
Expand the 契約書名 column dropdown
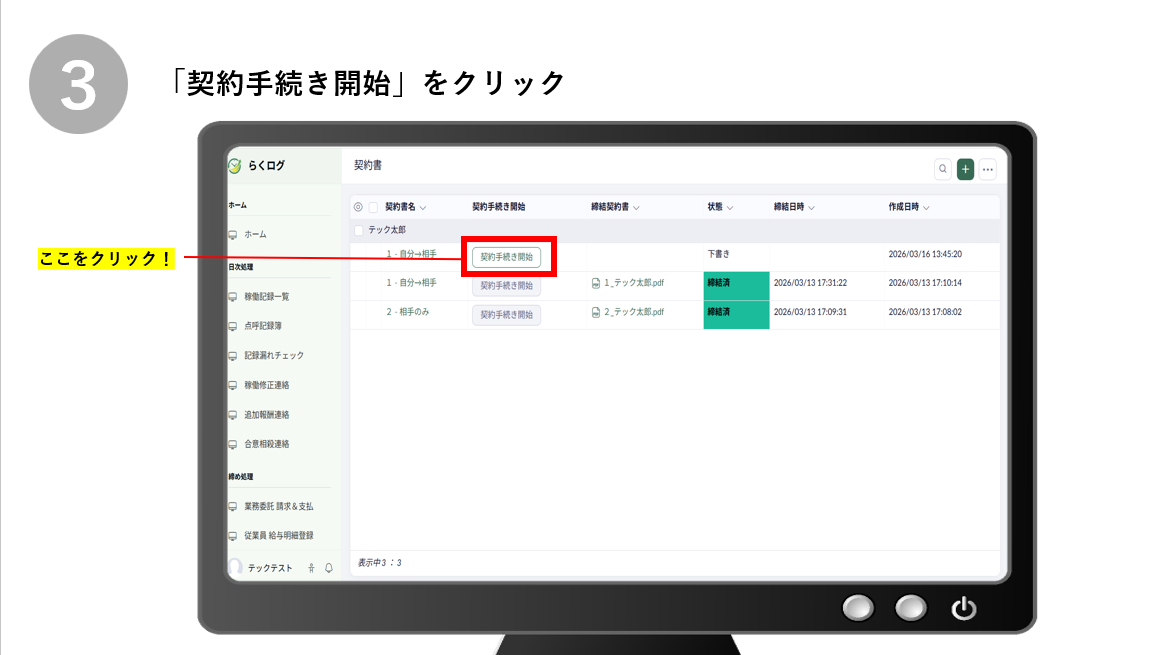point(423,208)
